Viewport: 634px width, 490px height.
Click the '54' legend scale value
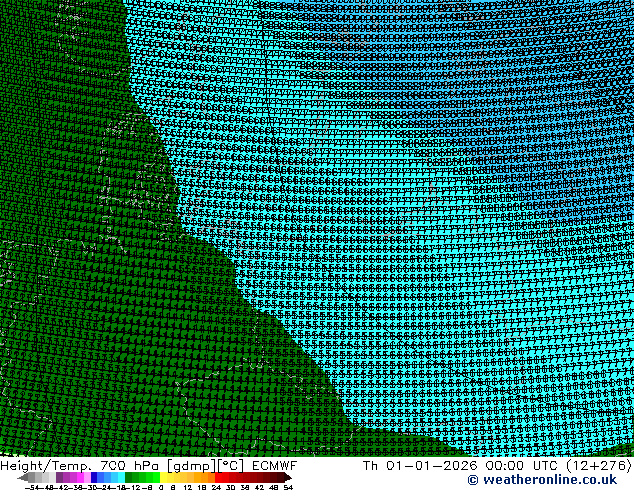point(288,487)
